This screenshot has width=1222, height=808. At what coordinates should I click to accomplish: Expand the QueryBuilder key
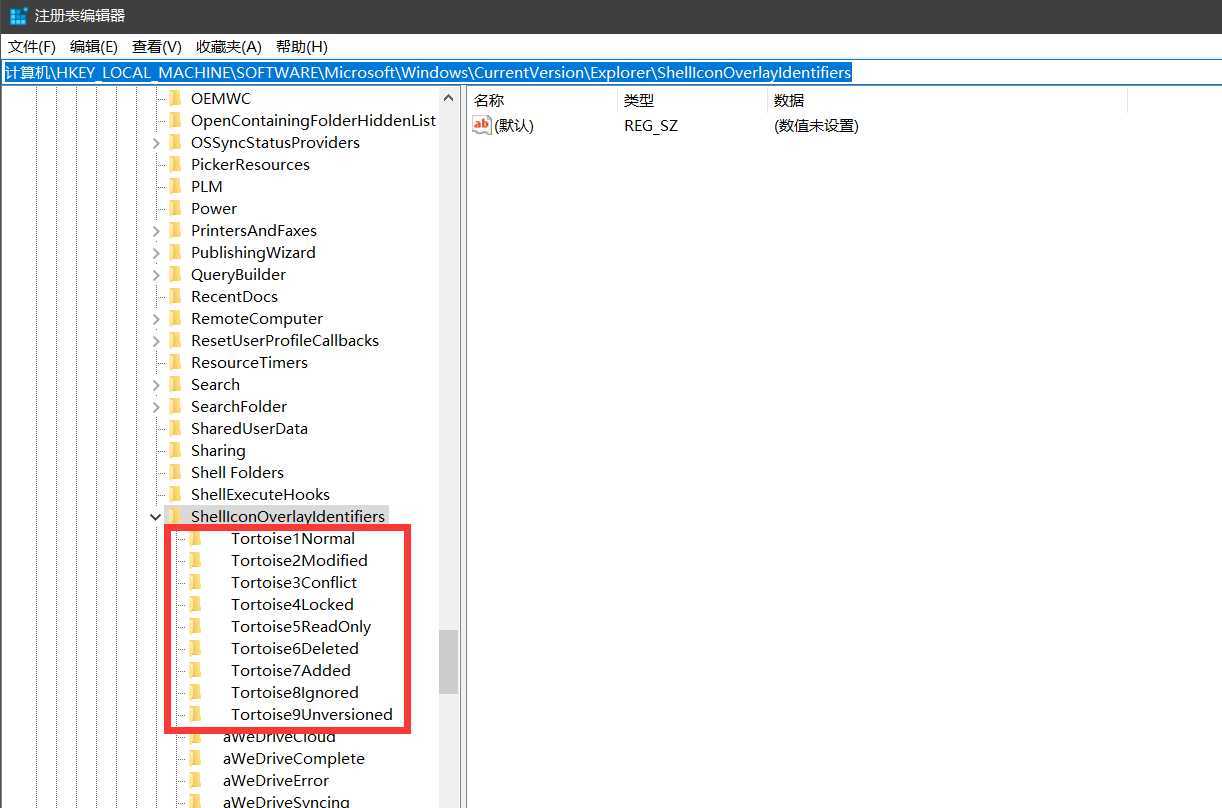click(x=156, y=275)
